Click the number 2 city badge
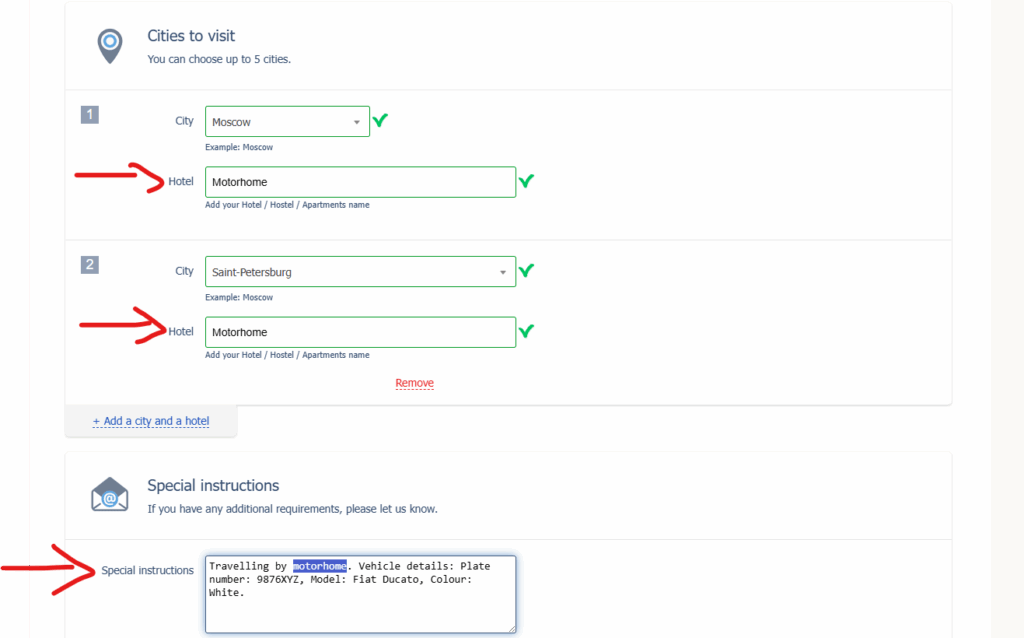The width and height of the screenshot is (1024, 638). tap(90, 265)
